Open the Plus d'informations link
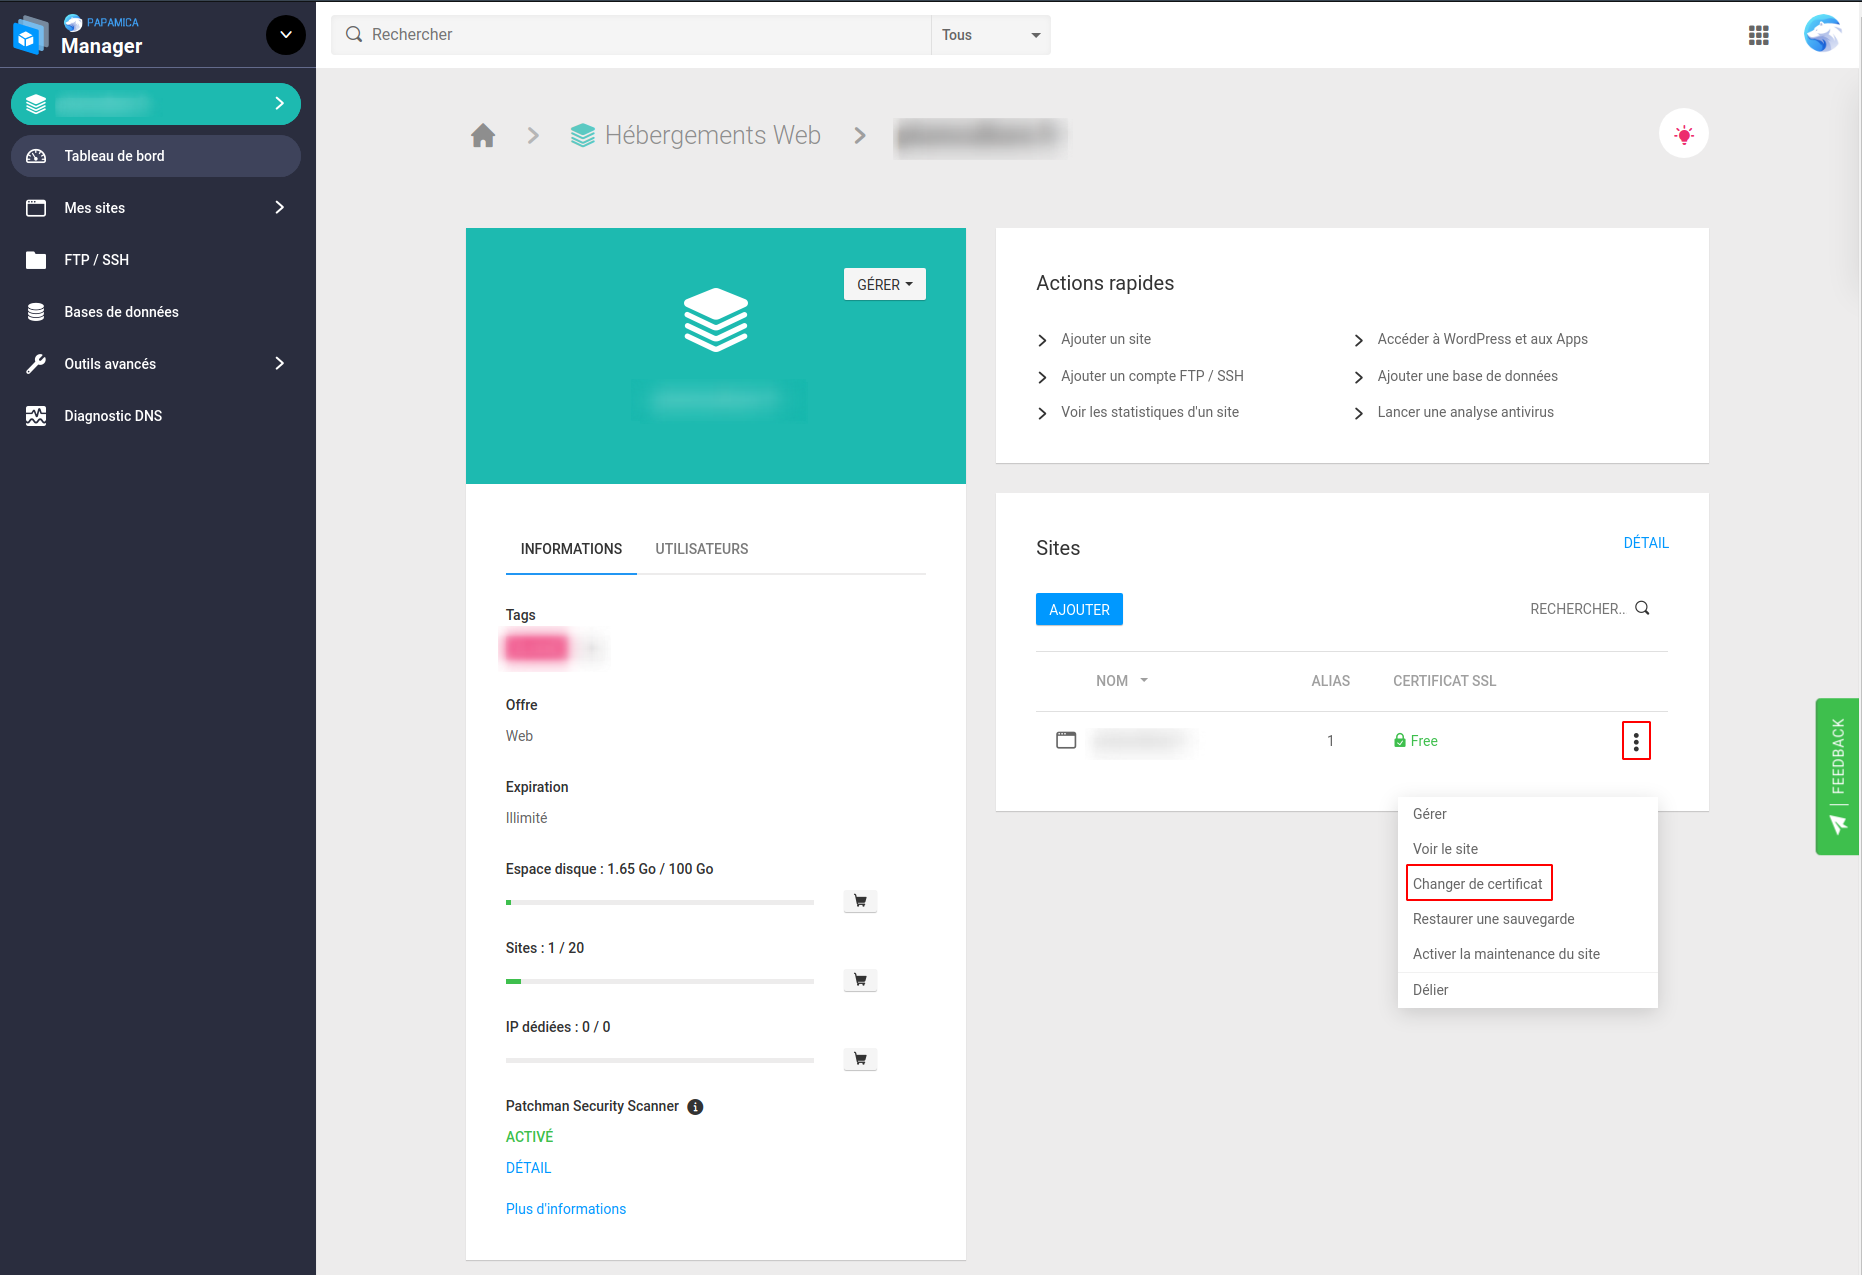 (565, 1209)
